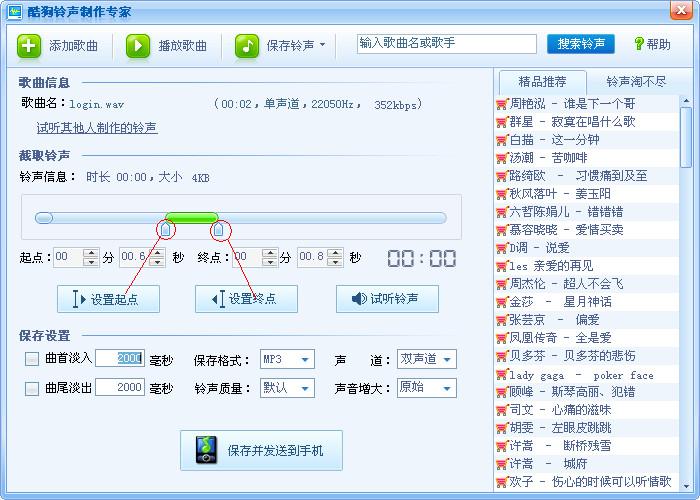
Task: Click the cart icon beside 顾峰 - 斯琴高丽、犯错
Action: coord(502,393)
